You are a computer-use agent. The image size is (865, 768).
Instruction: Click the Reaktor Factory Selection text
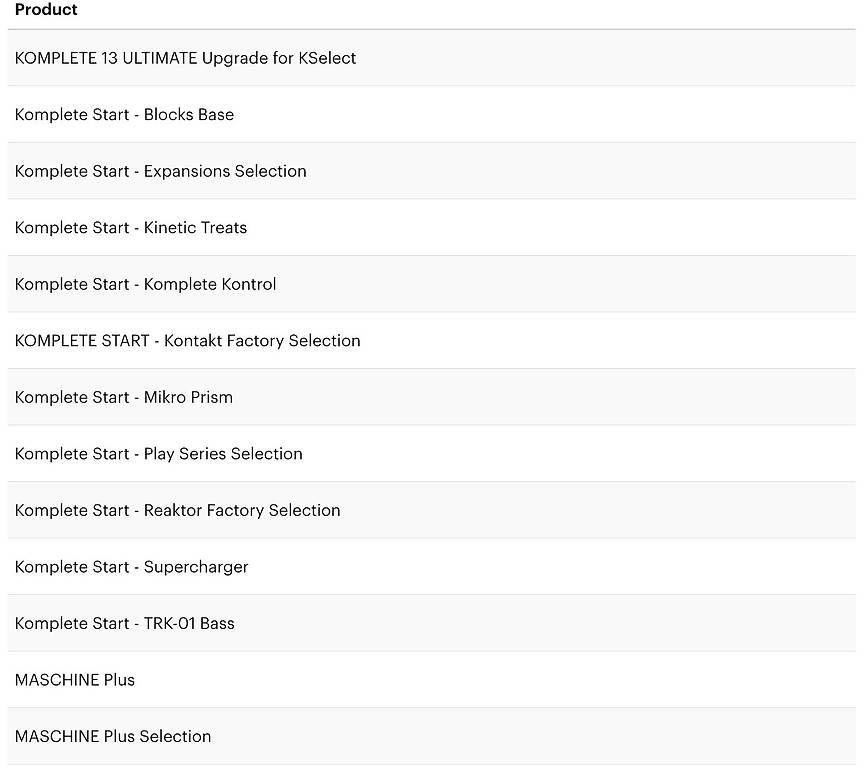click(x=242, y=511)
